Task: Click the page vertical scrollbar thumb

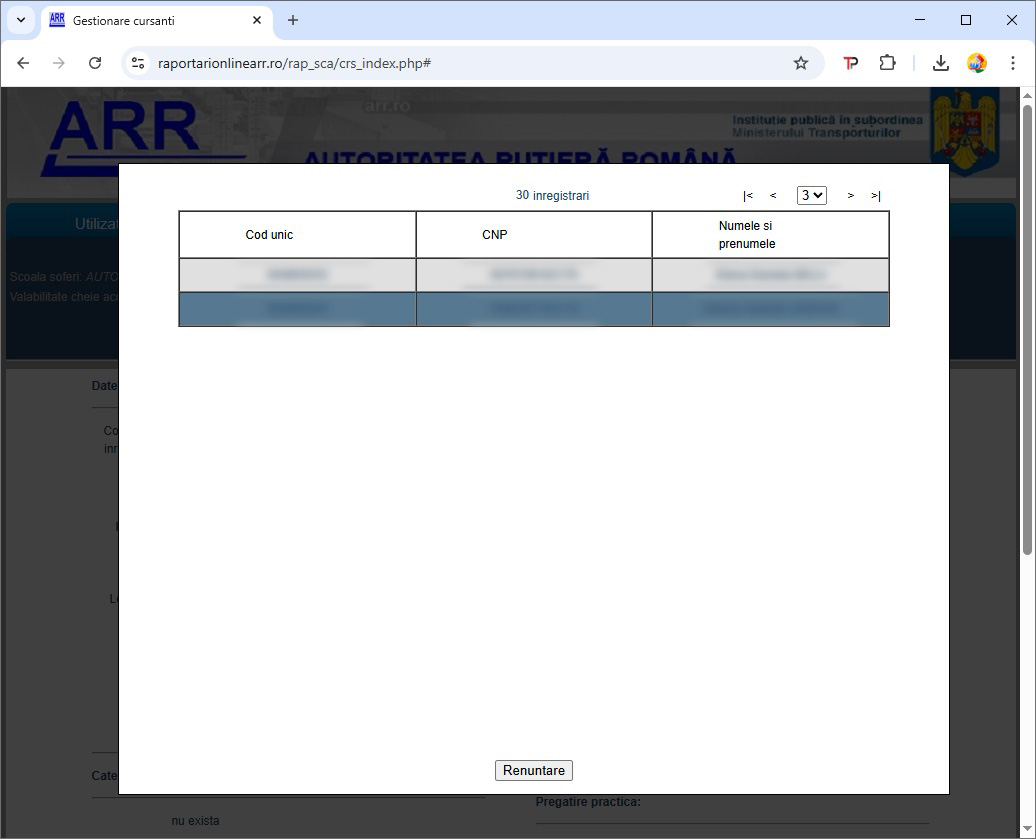Action: [1027, 329]
